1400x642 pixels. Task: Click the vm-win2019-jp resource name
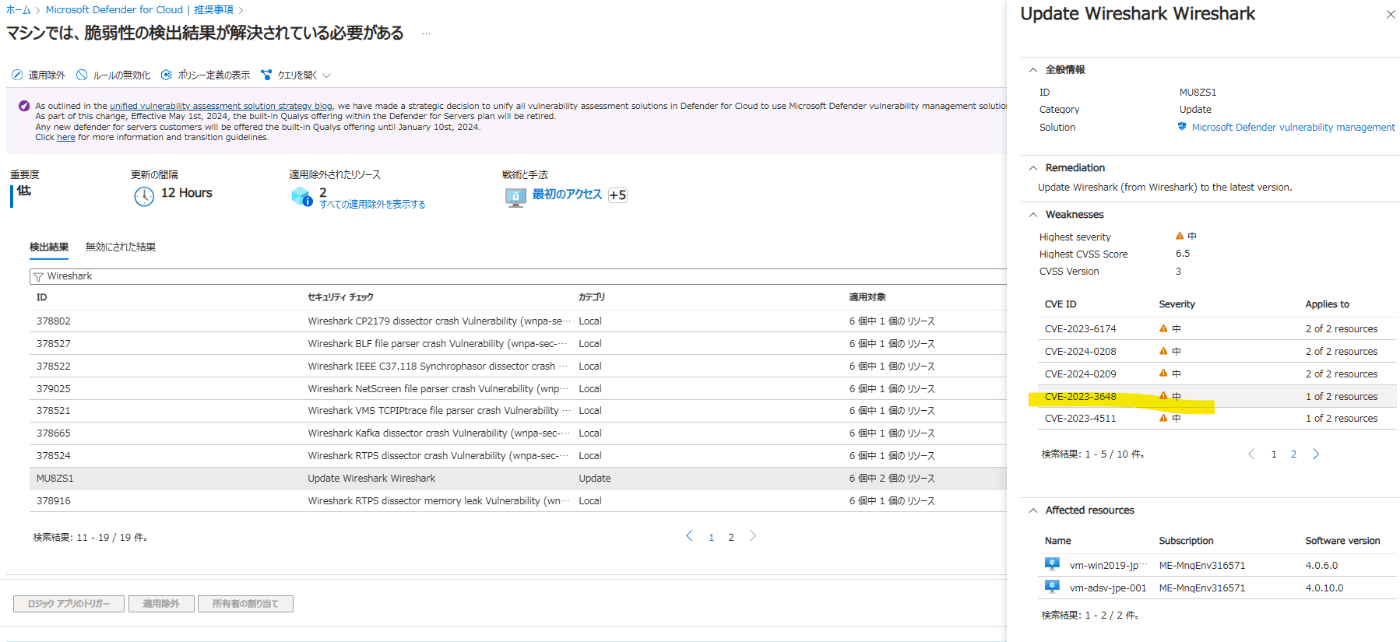tap(1107, 565)
